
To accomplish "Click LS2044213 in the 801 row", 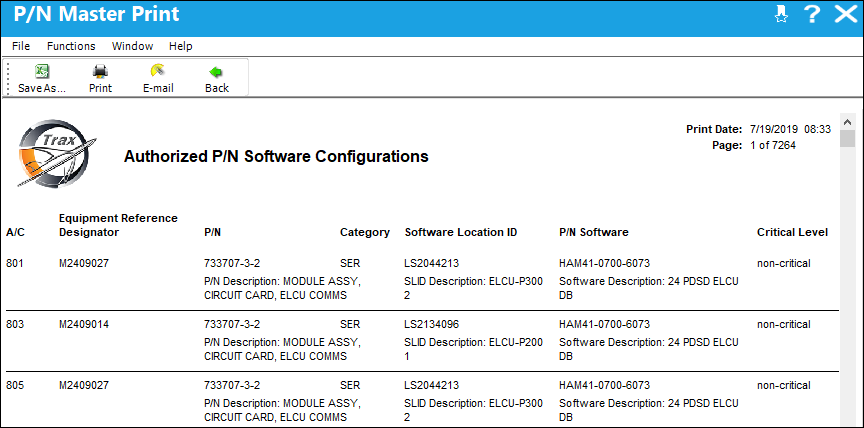I will click(x=431, y=263).
